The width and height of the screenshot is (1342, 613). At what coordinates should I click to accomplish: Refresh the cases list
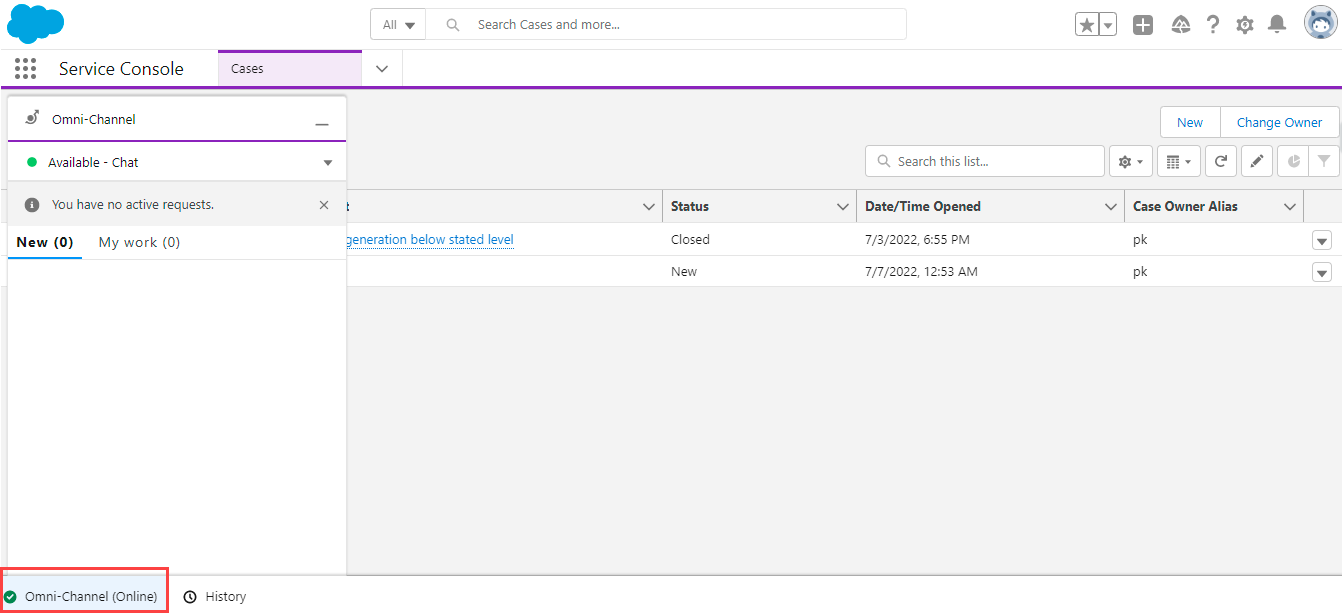click(1221, 161)
